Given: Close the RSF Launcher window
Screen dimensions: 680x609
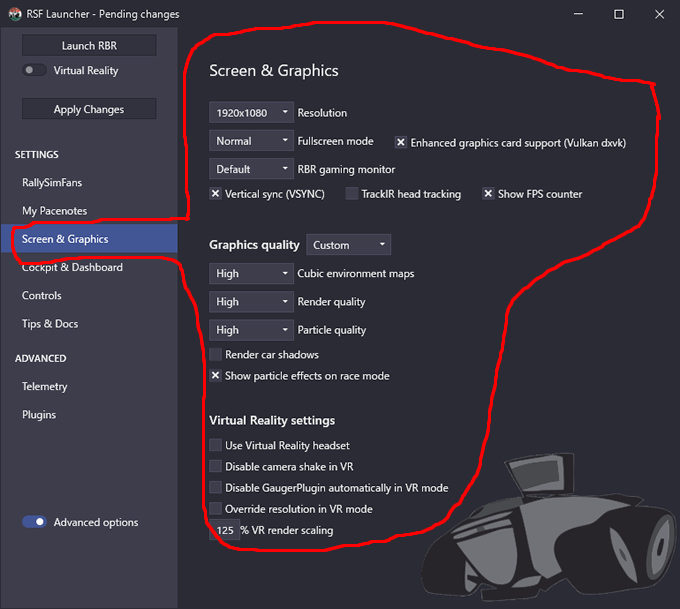Looking at the screenshot, I should 659,14.
